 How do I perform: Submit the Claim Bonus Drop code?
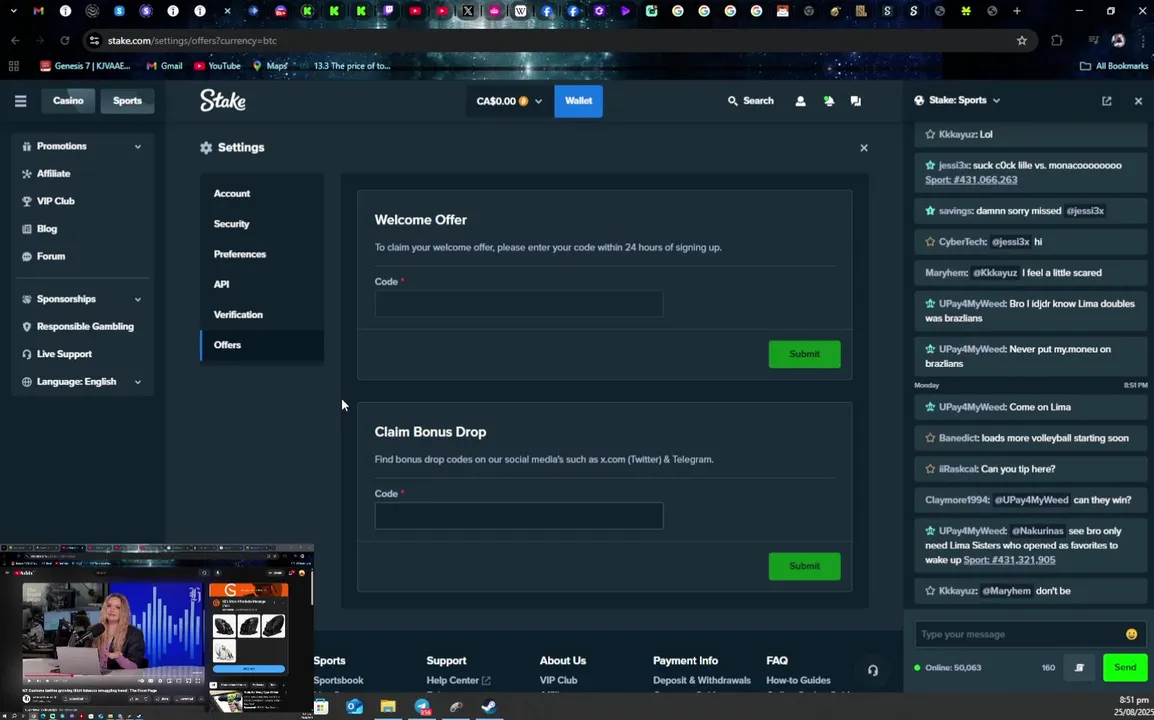click(804, 566)
